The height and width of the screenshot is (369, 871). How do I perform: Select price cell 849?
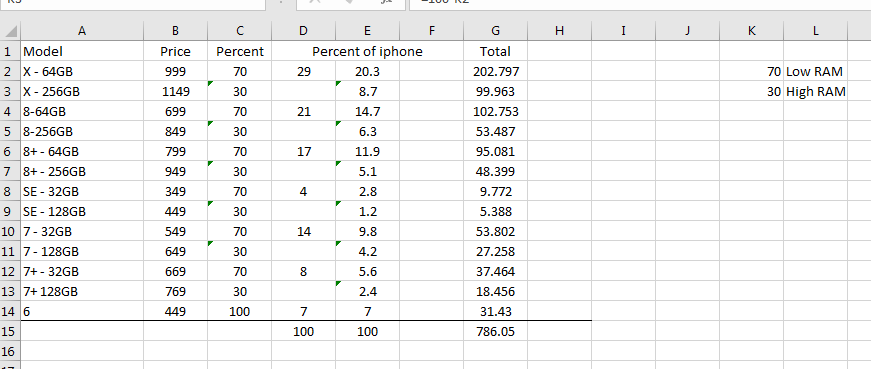(175, 132)
